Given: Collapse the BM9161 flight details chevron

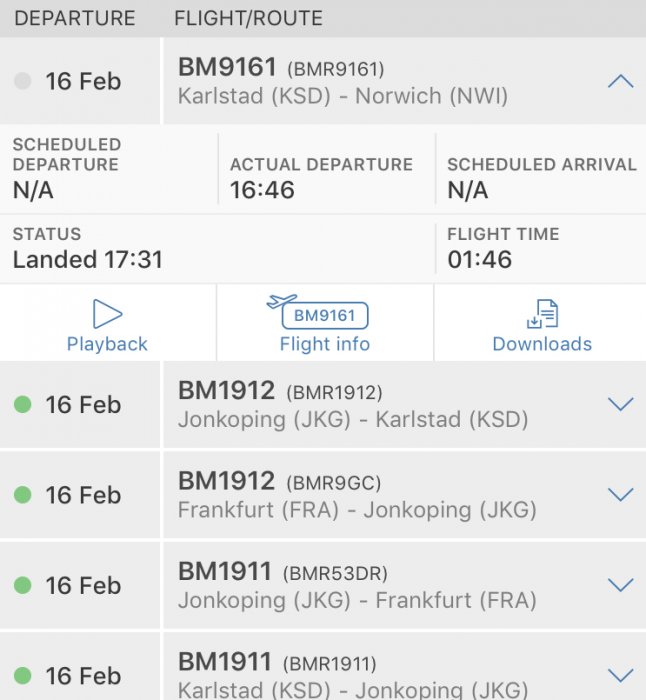Looking at the screenshot, I should [621, 82].
